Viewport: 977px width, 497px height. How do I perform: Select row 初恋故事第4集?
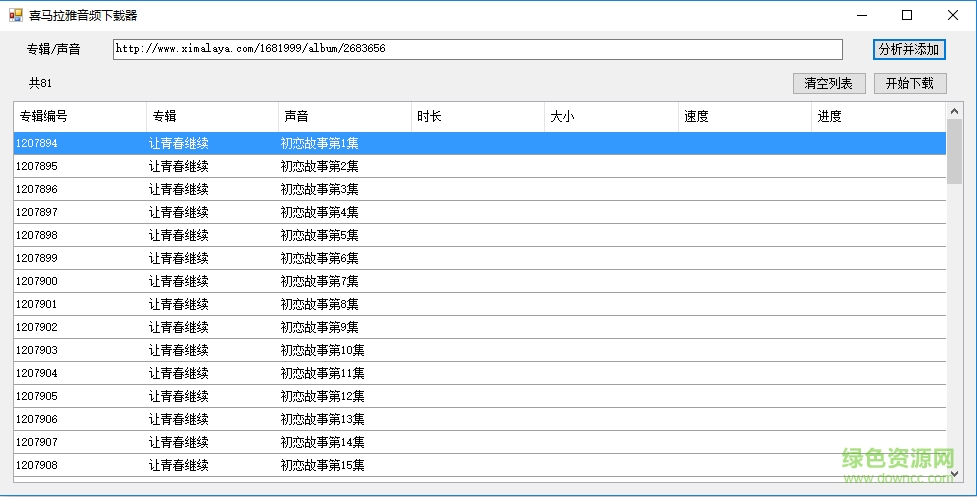[480, 212]
